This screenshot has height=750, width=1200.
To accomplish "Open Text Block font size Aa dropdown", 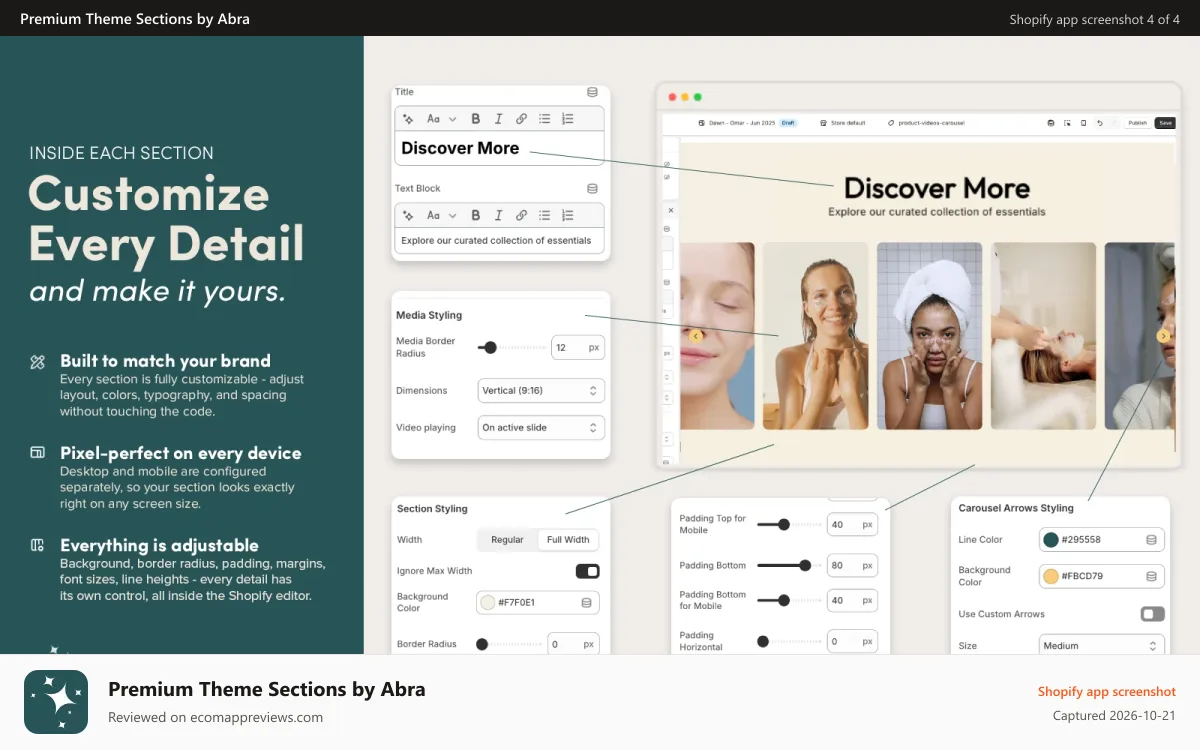I will (x=441, y=215).
